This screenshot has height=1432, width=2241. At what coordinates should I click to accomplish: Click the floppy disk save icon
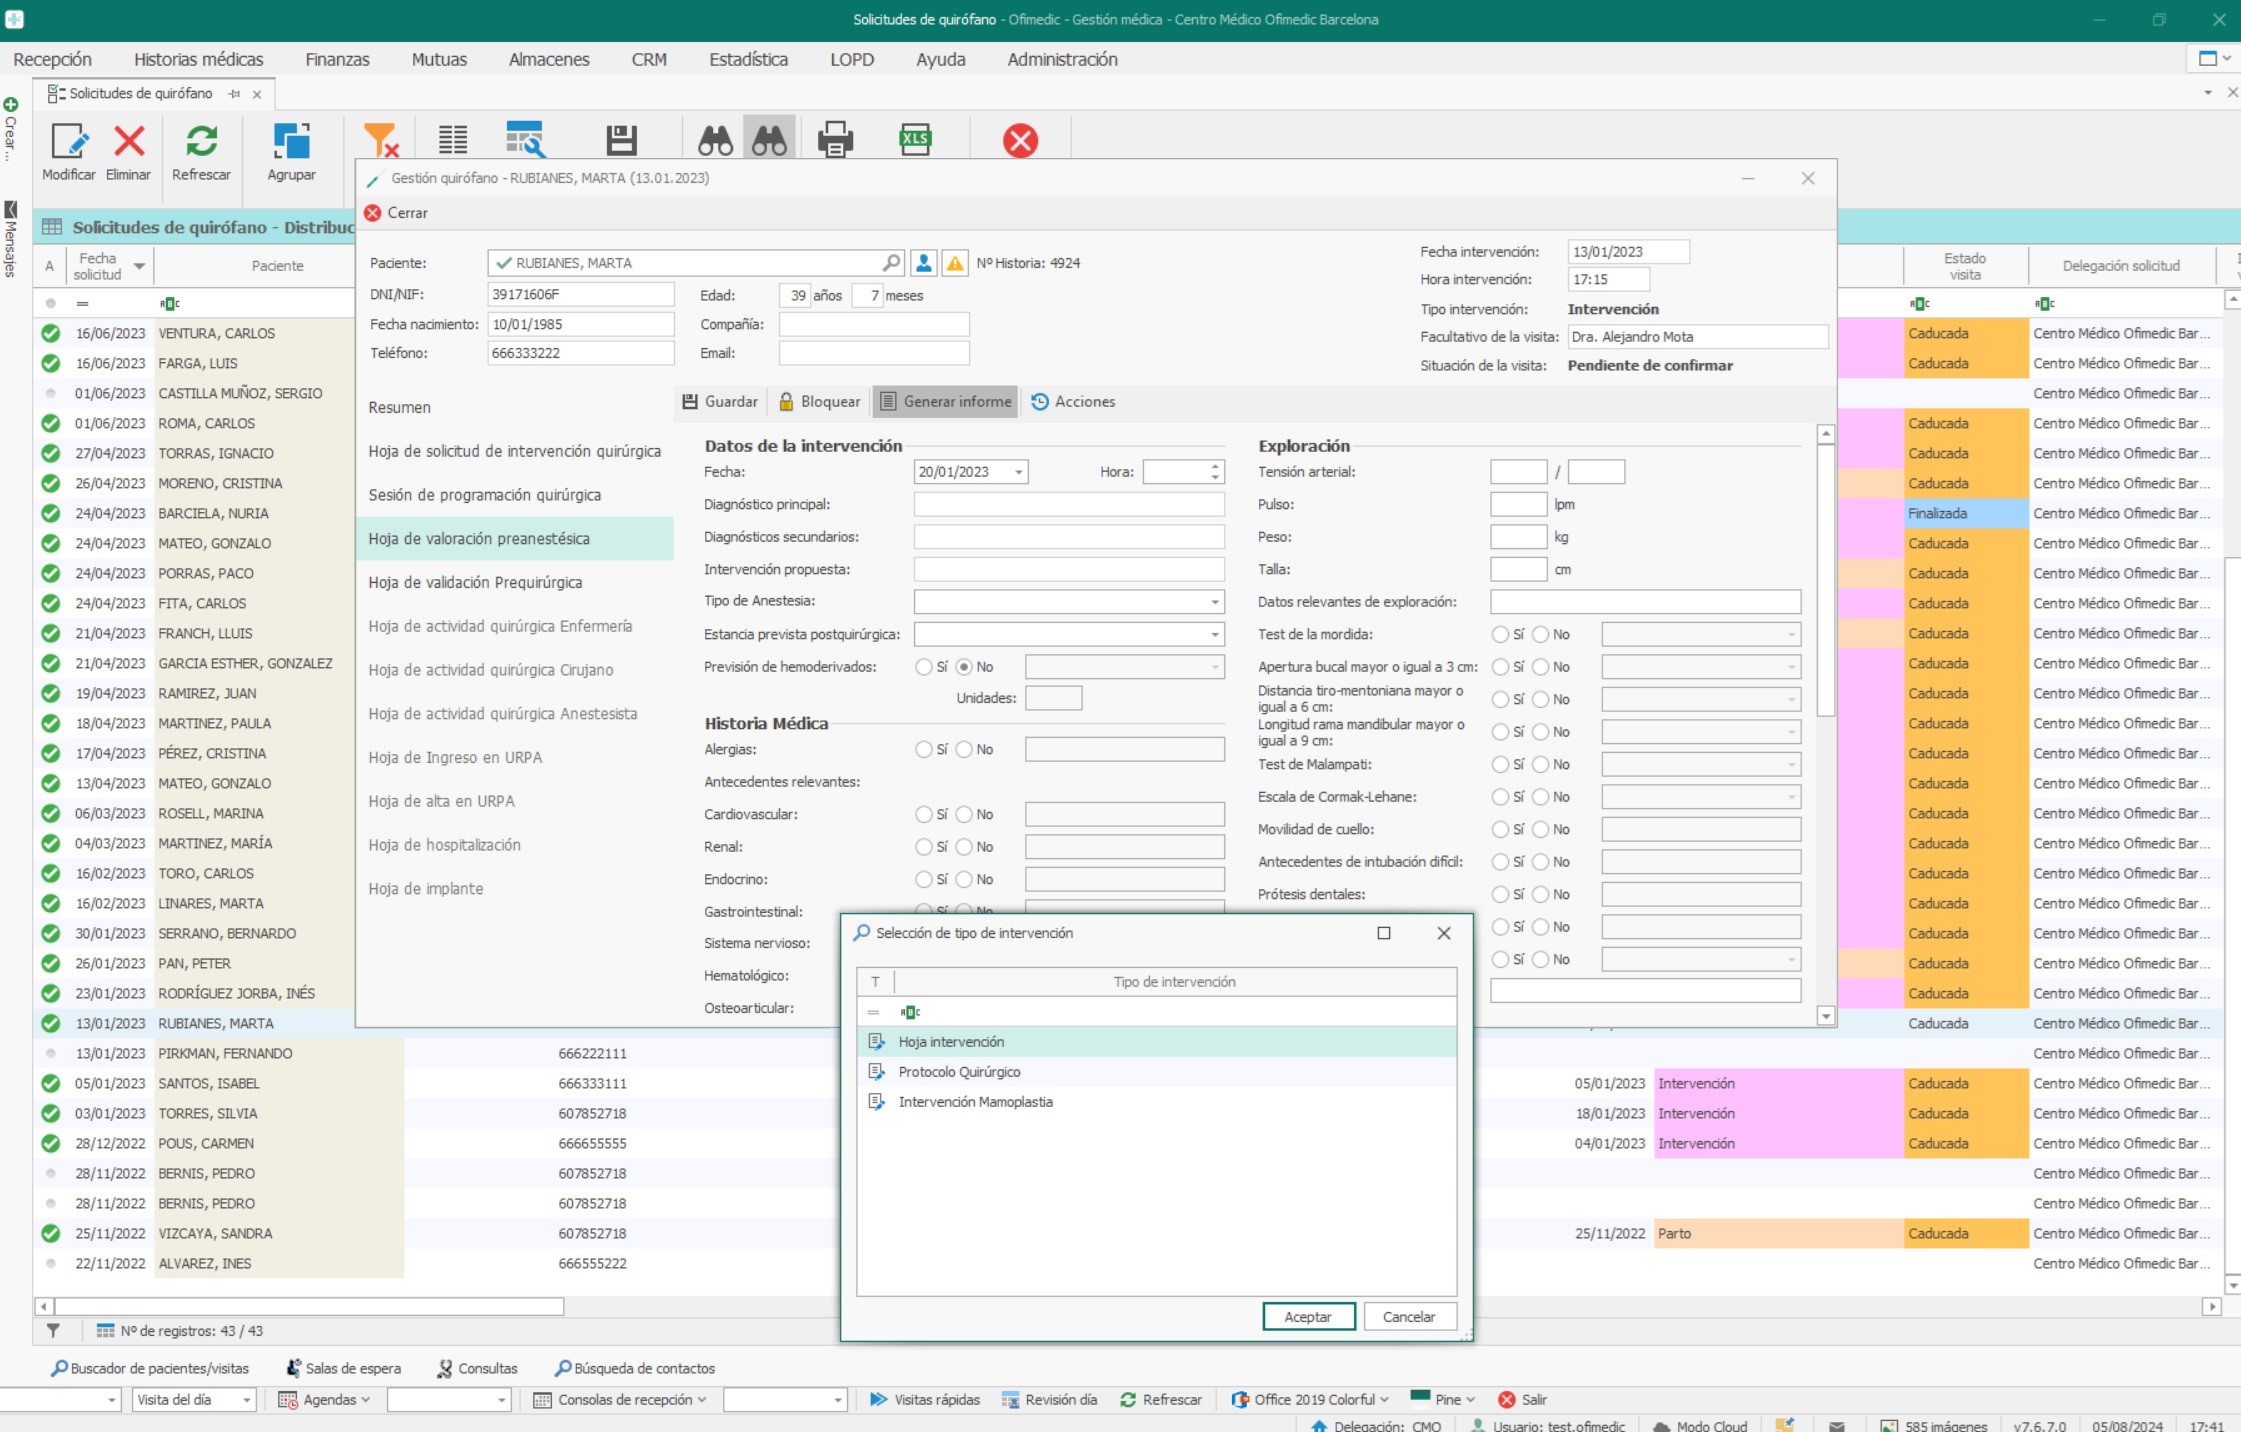pos(621,141)
